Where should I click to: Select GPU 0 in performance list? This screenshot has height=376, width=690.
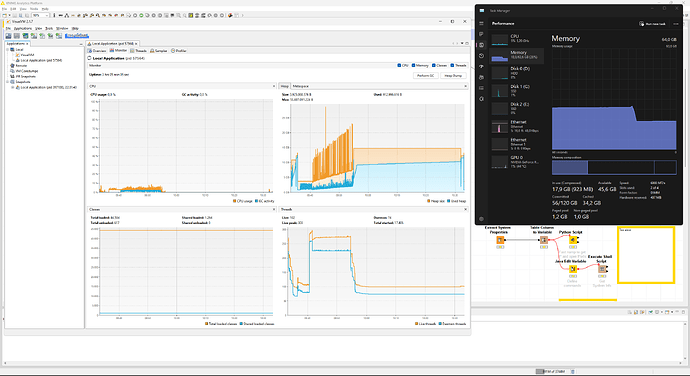[517, 162]
